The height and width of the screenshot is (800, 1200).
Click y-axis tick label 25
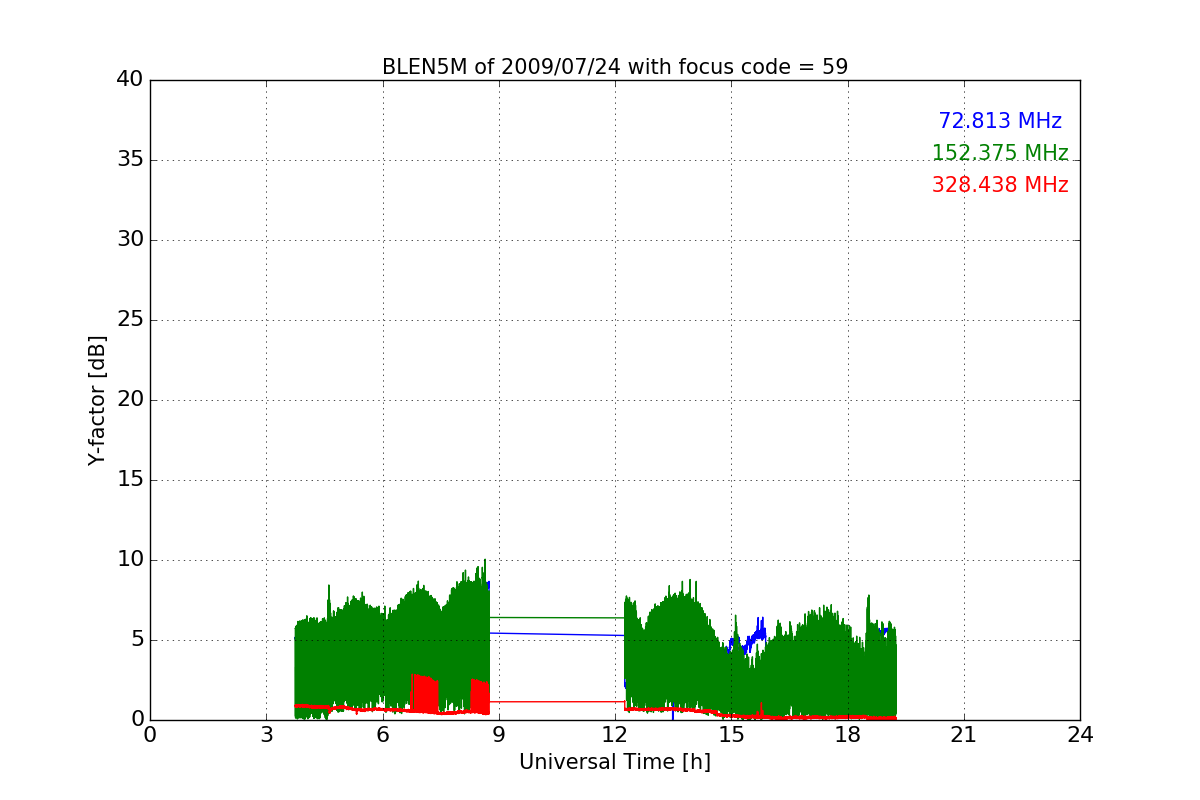click(130, 320)
